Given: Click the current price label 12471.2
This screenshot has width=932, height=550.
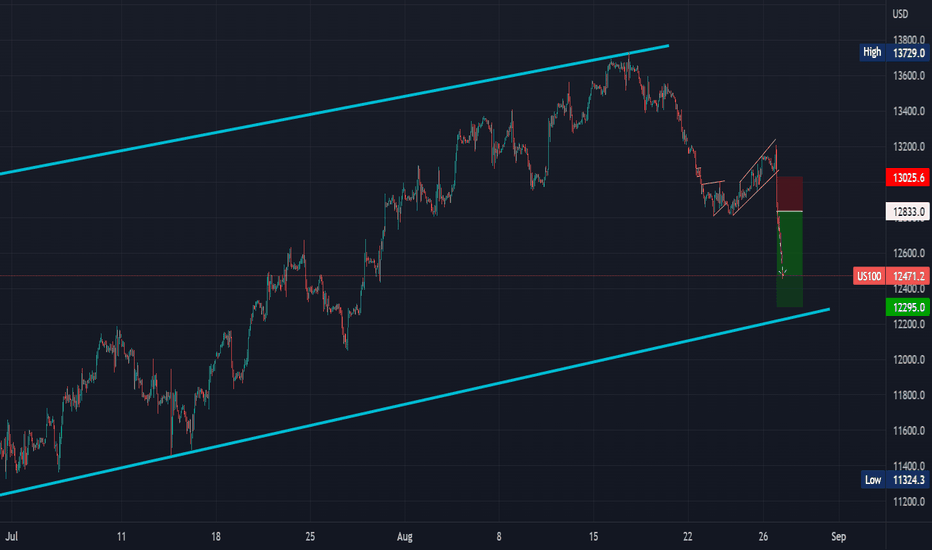Looking at the screenshot, I should [908, 276].
